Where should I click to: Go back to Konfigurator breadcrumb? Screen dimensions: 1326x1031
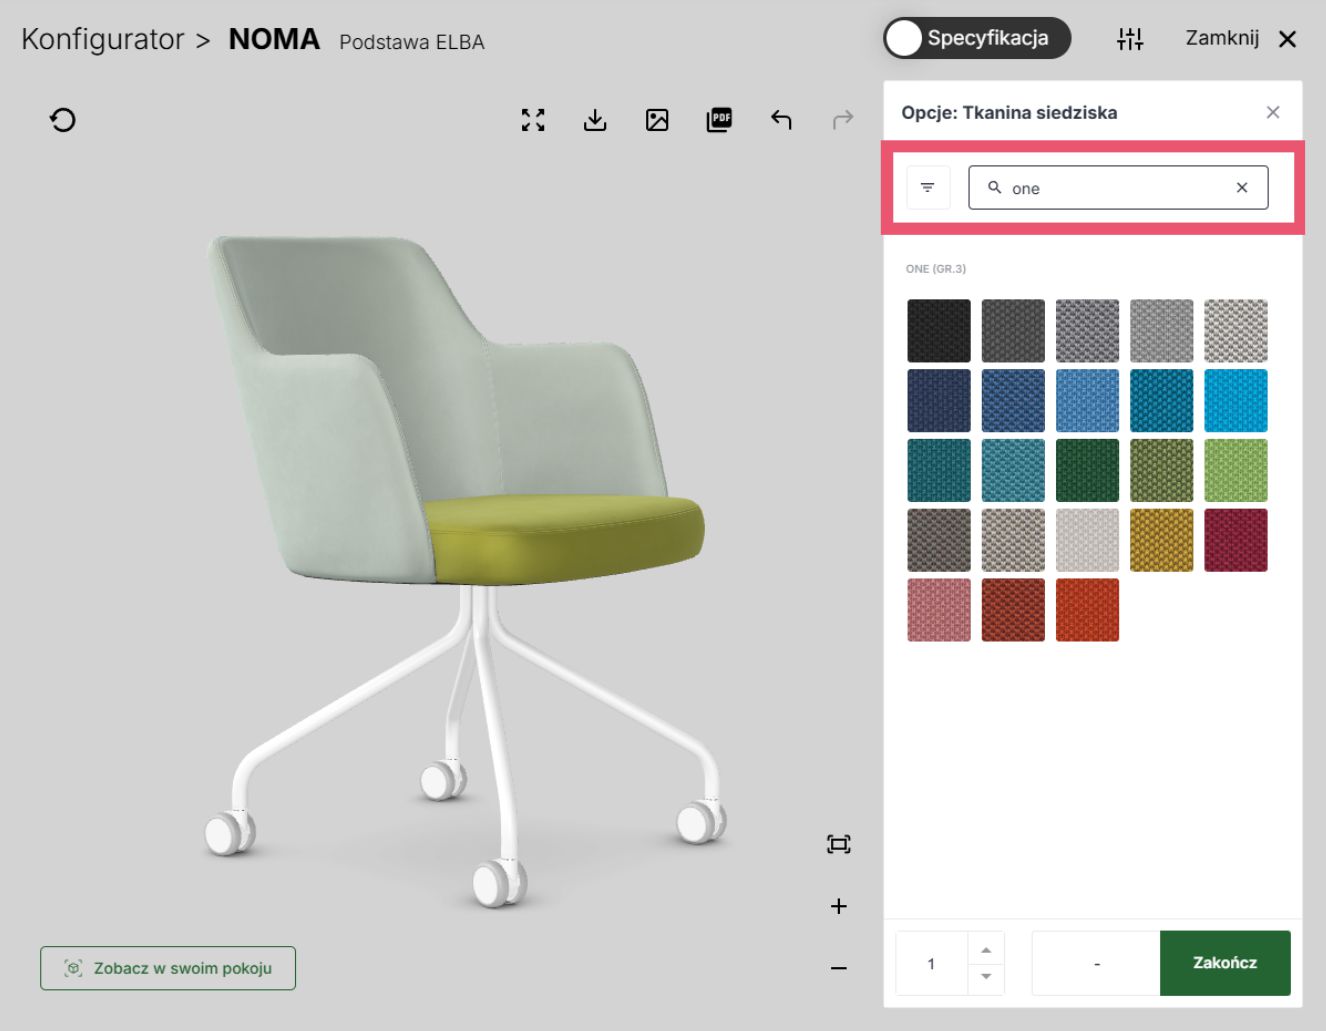[103, 39]
